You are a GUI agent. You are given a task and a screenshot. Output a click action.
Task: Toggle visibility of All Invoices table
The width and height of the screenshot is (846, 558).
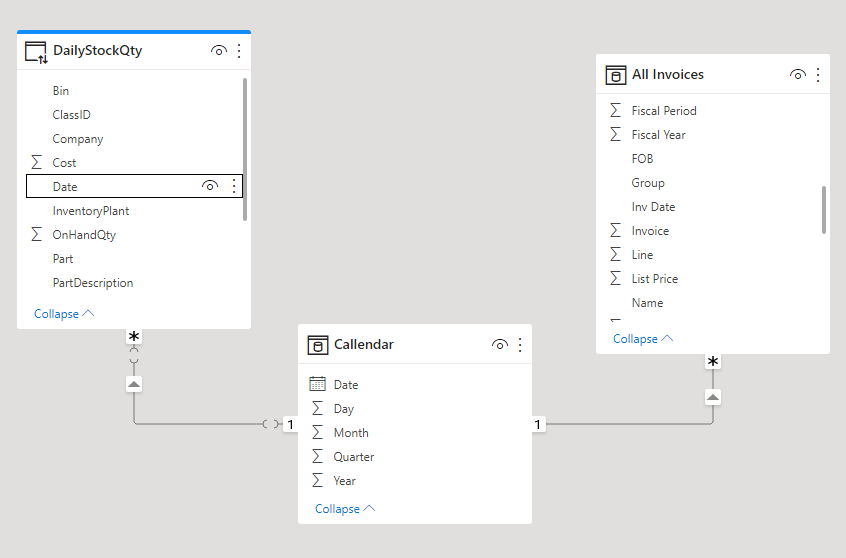point(797,74)
